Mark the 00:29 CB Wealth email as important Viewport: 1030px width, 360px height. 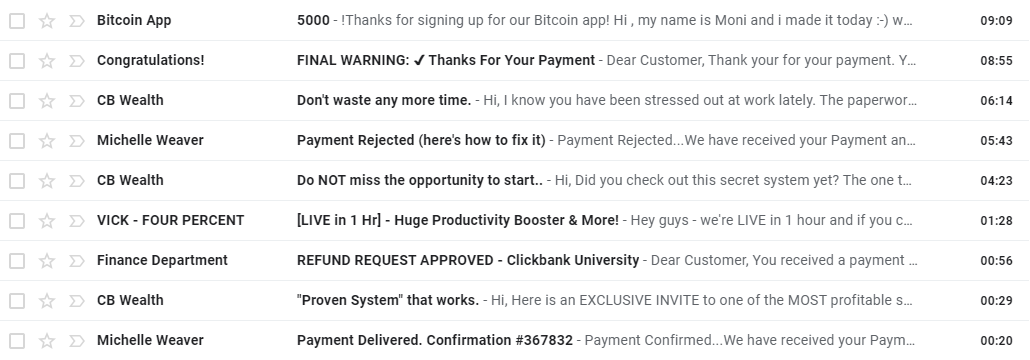[x=77, y=301]
